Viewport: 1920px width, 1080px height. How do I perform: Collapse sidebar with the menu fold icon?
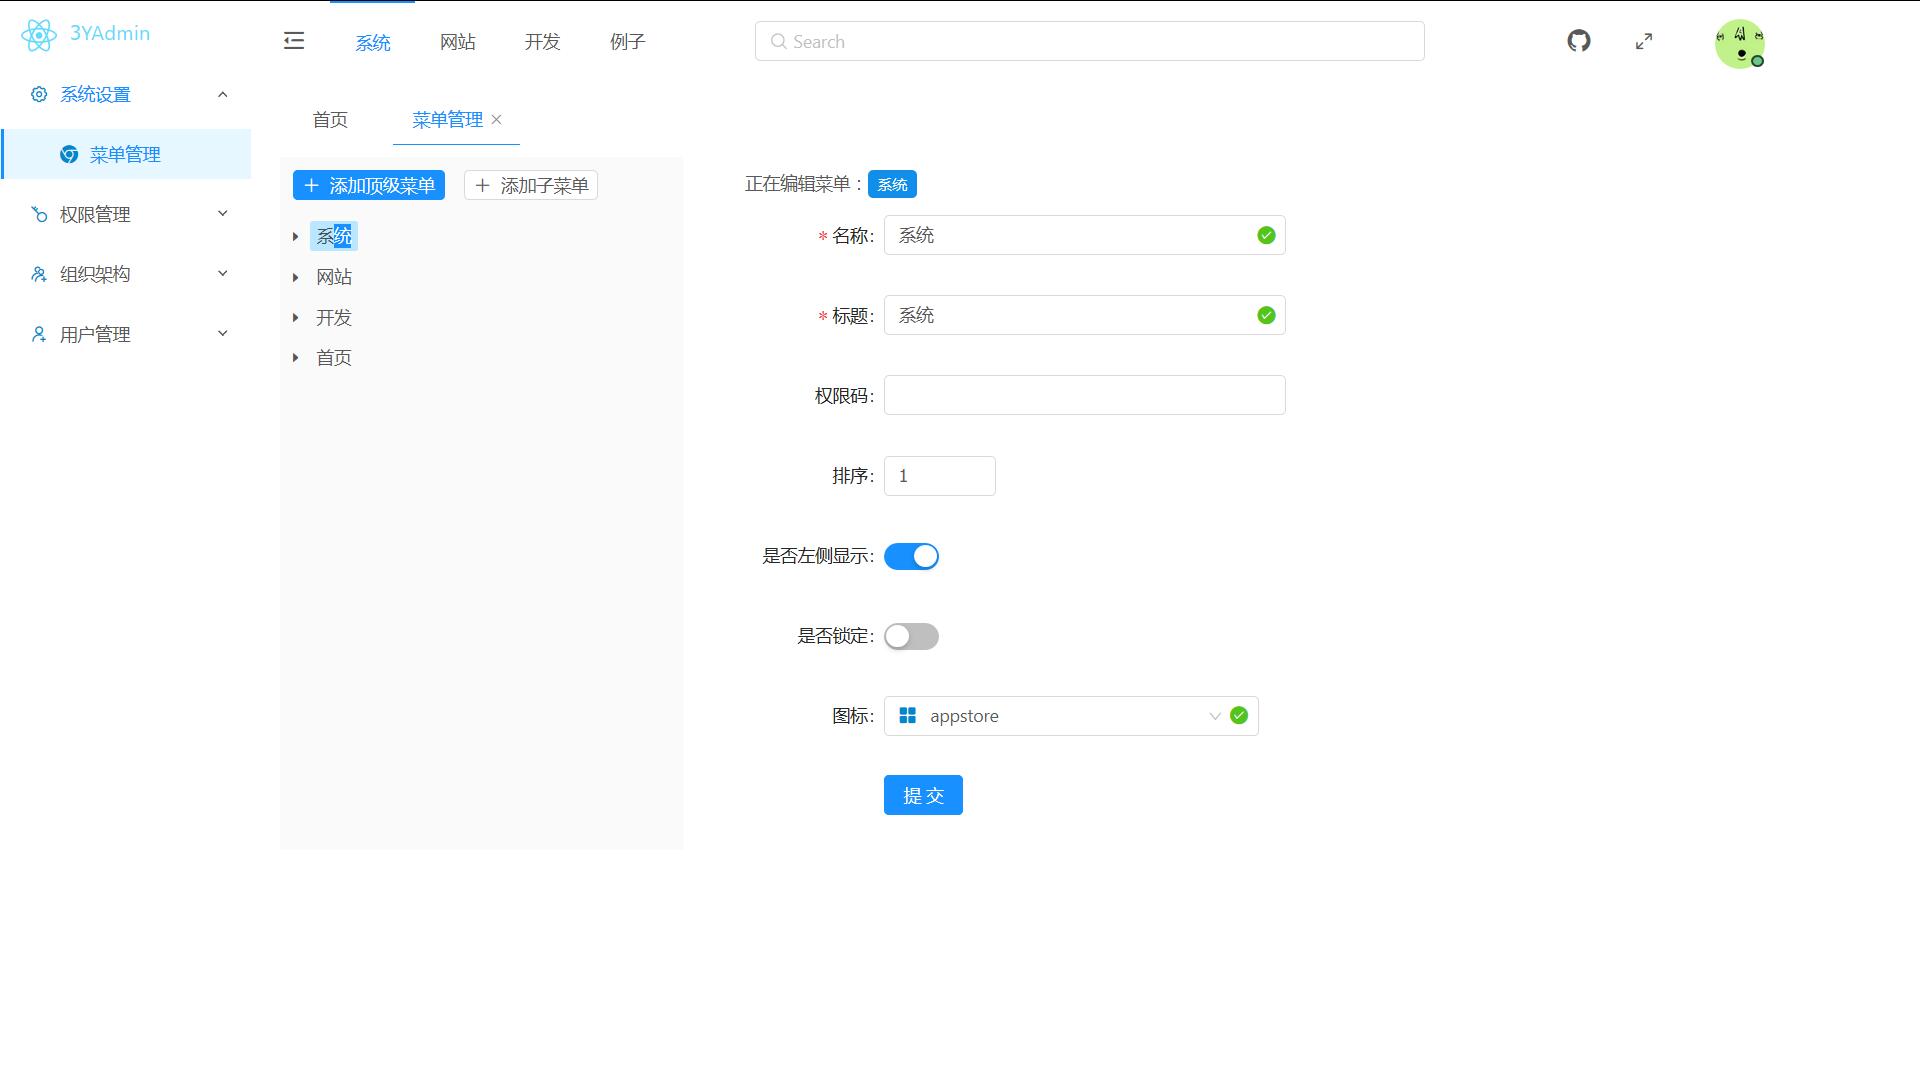(294, 41)
